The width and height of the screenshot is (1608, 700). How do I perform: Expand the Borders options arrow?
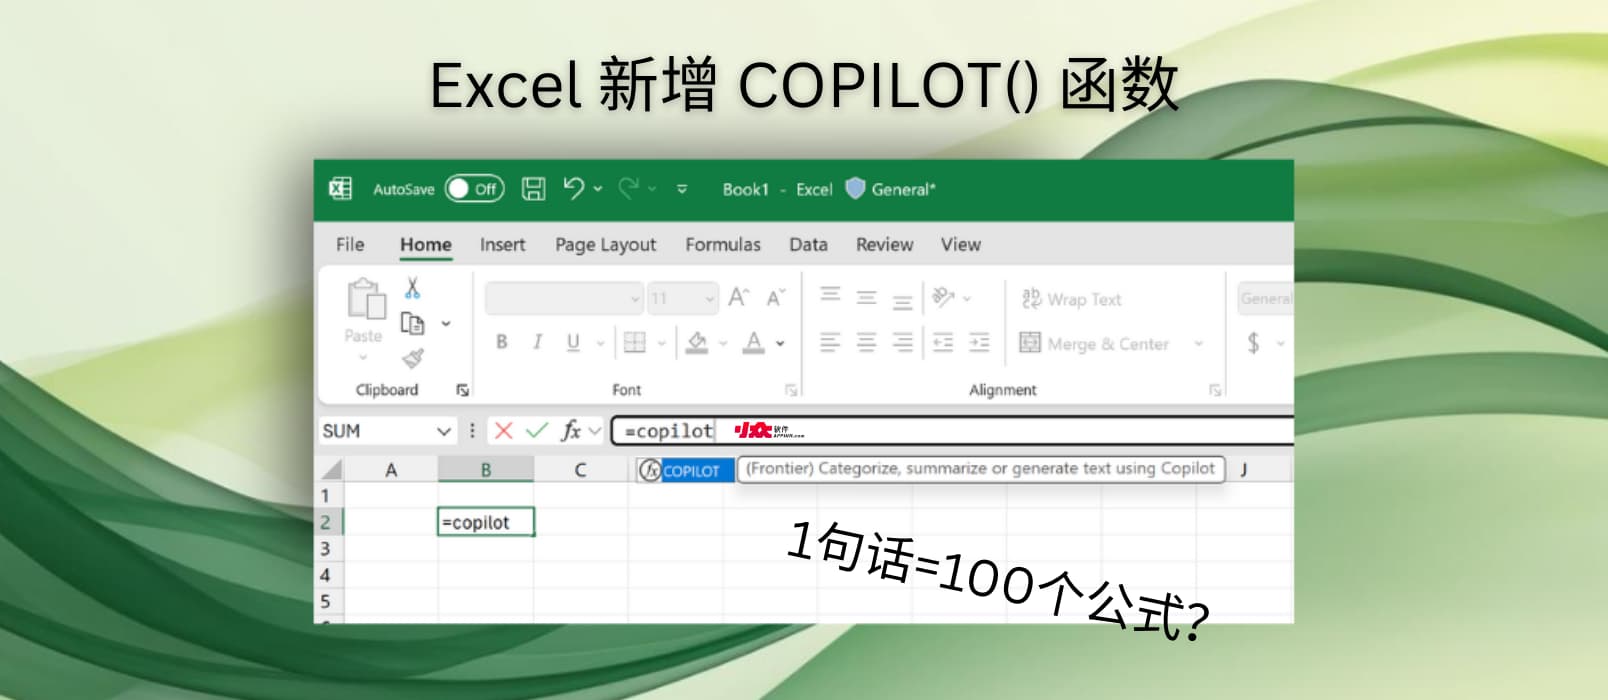(661, 343)
